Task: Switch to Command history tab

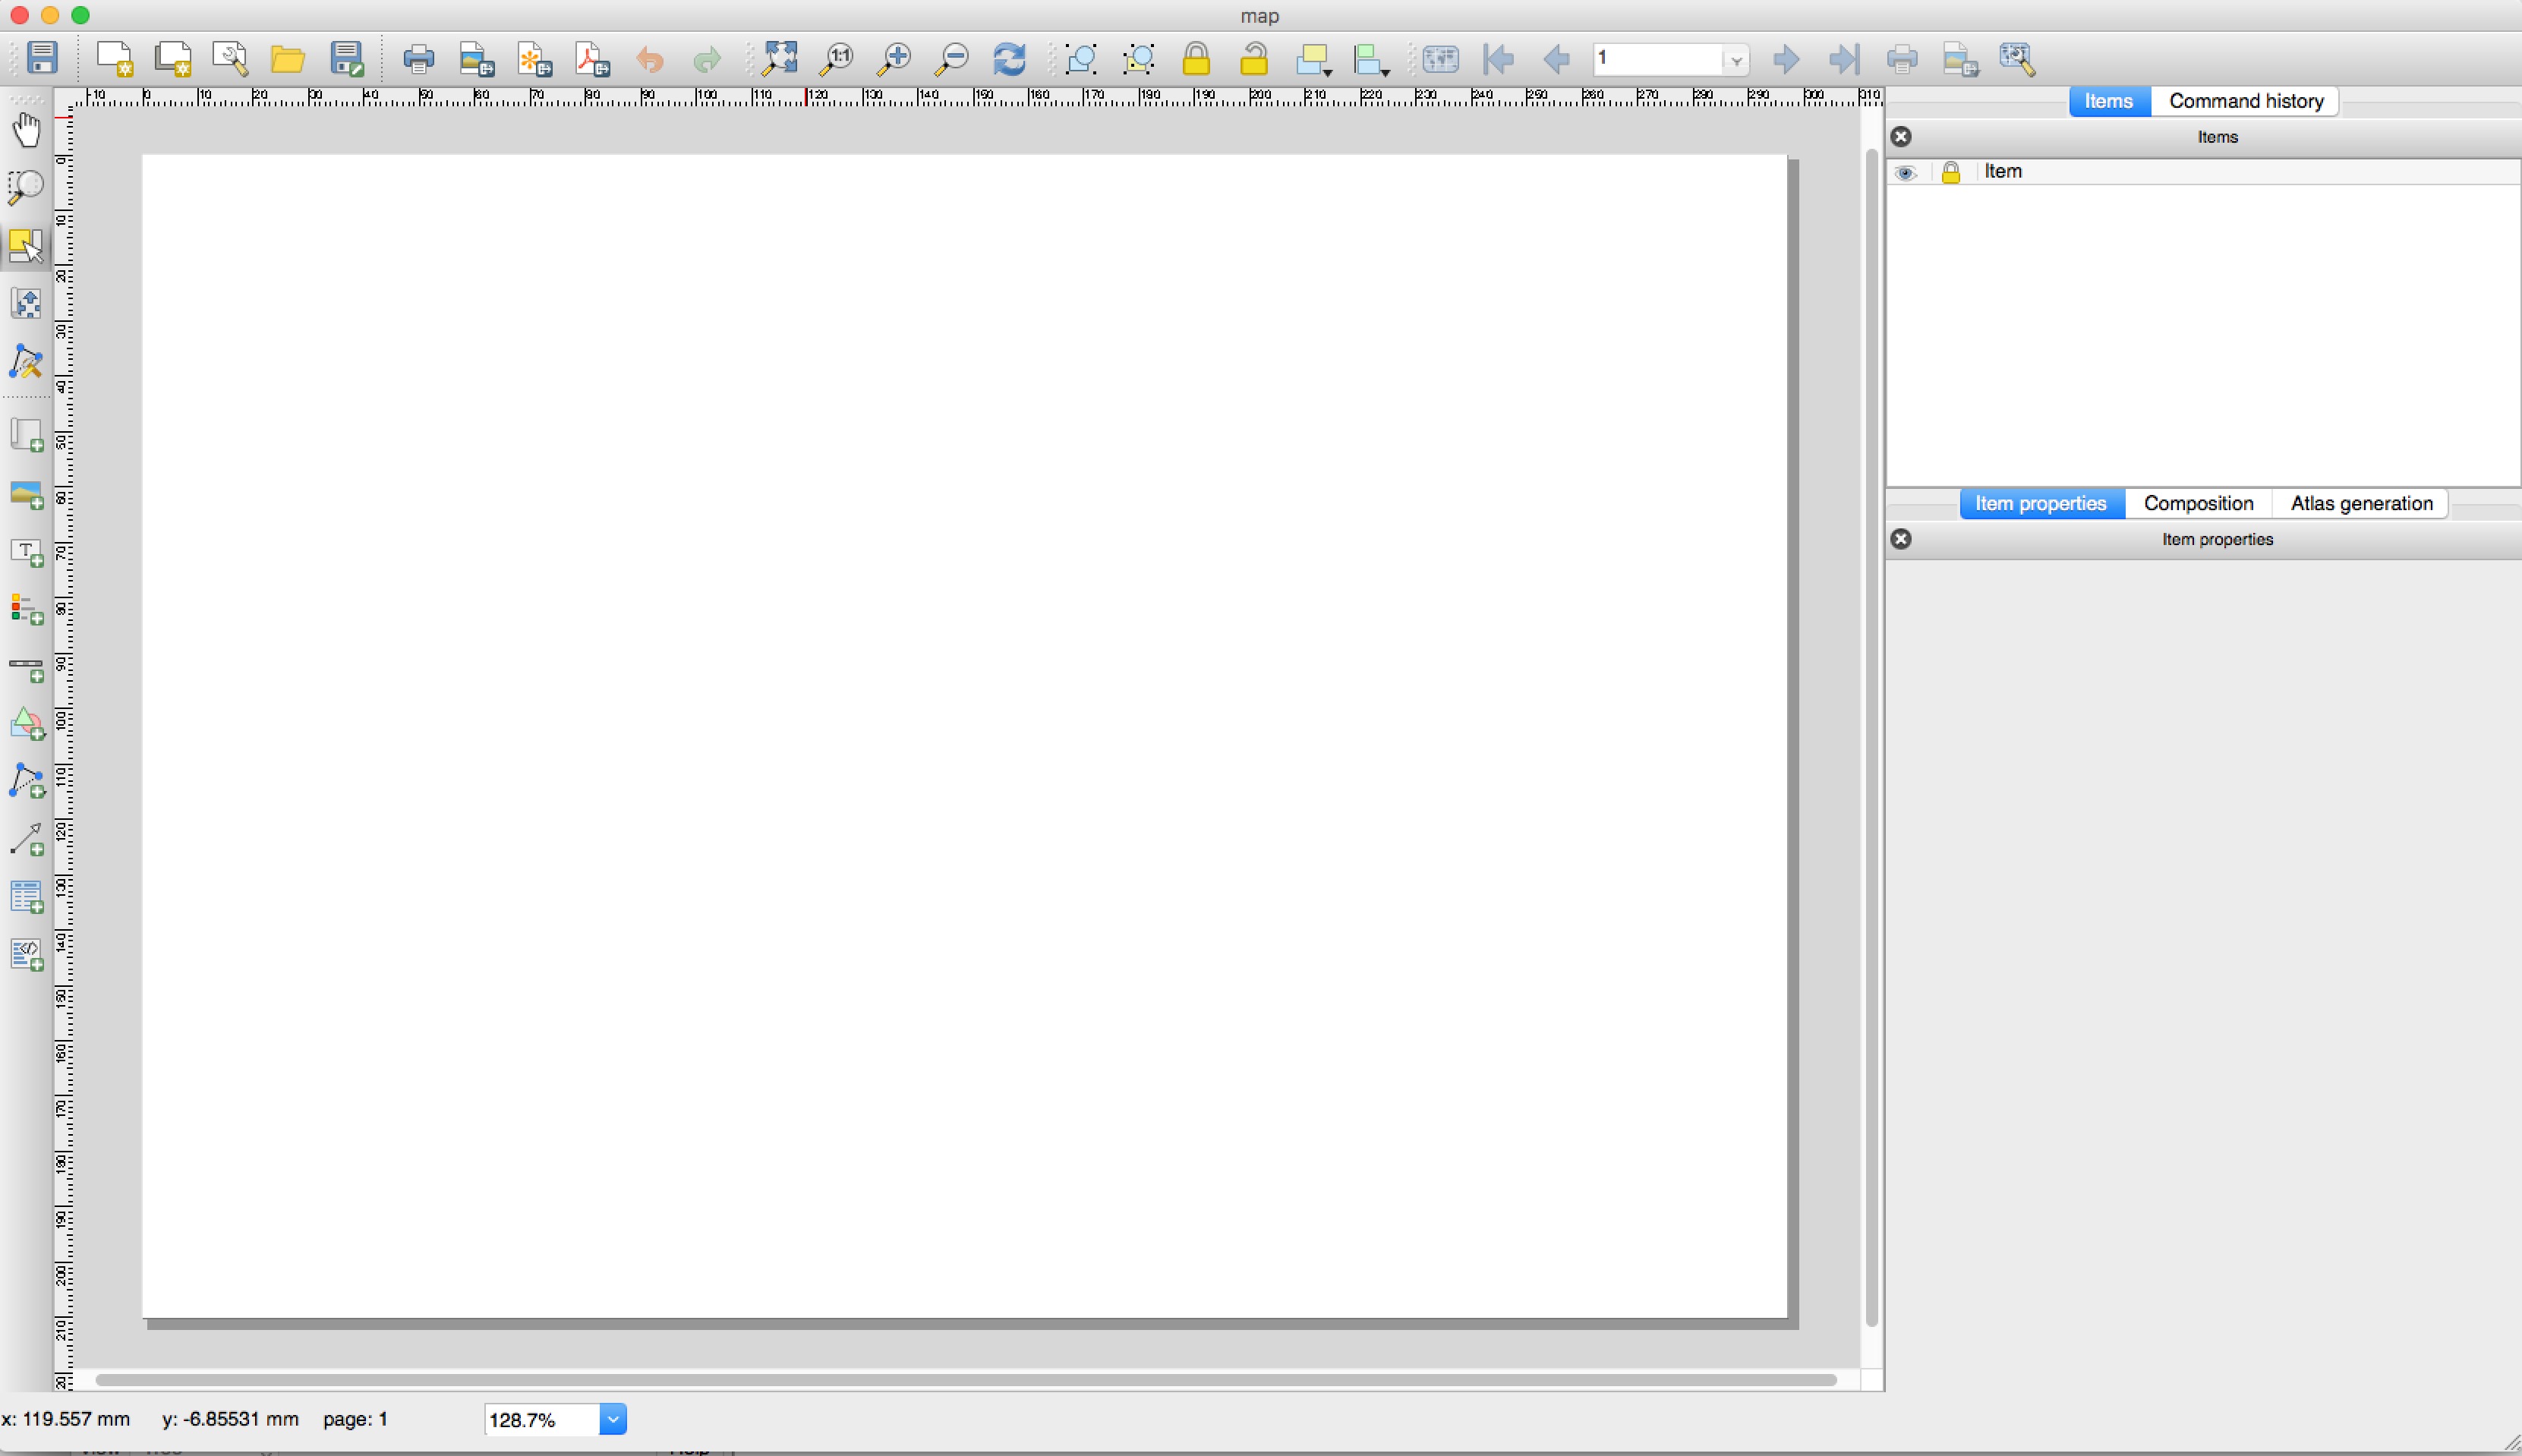Action: 2248,99
